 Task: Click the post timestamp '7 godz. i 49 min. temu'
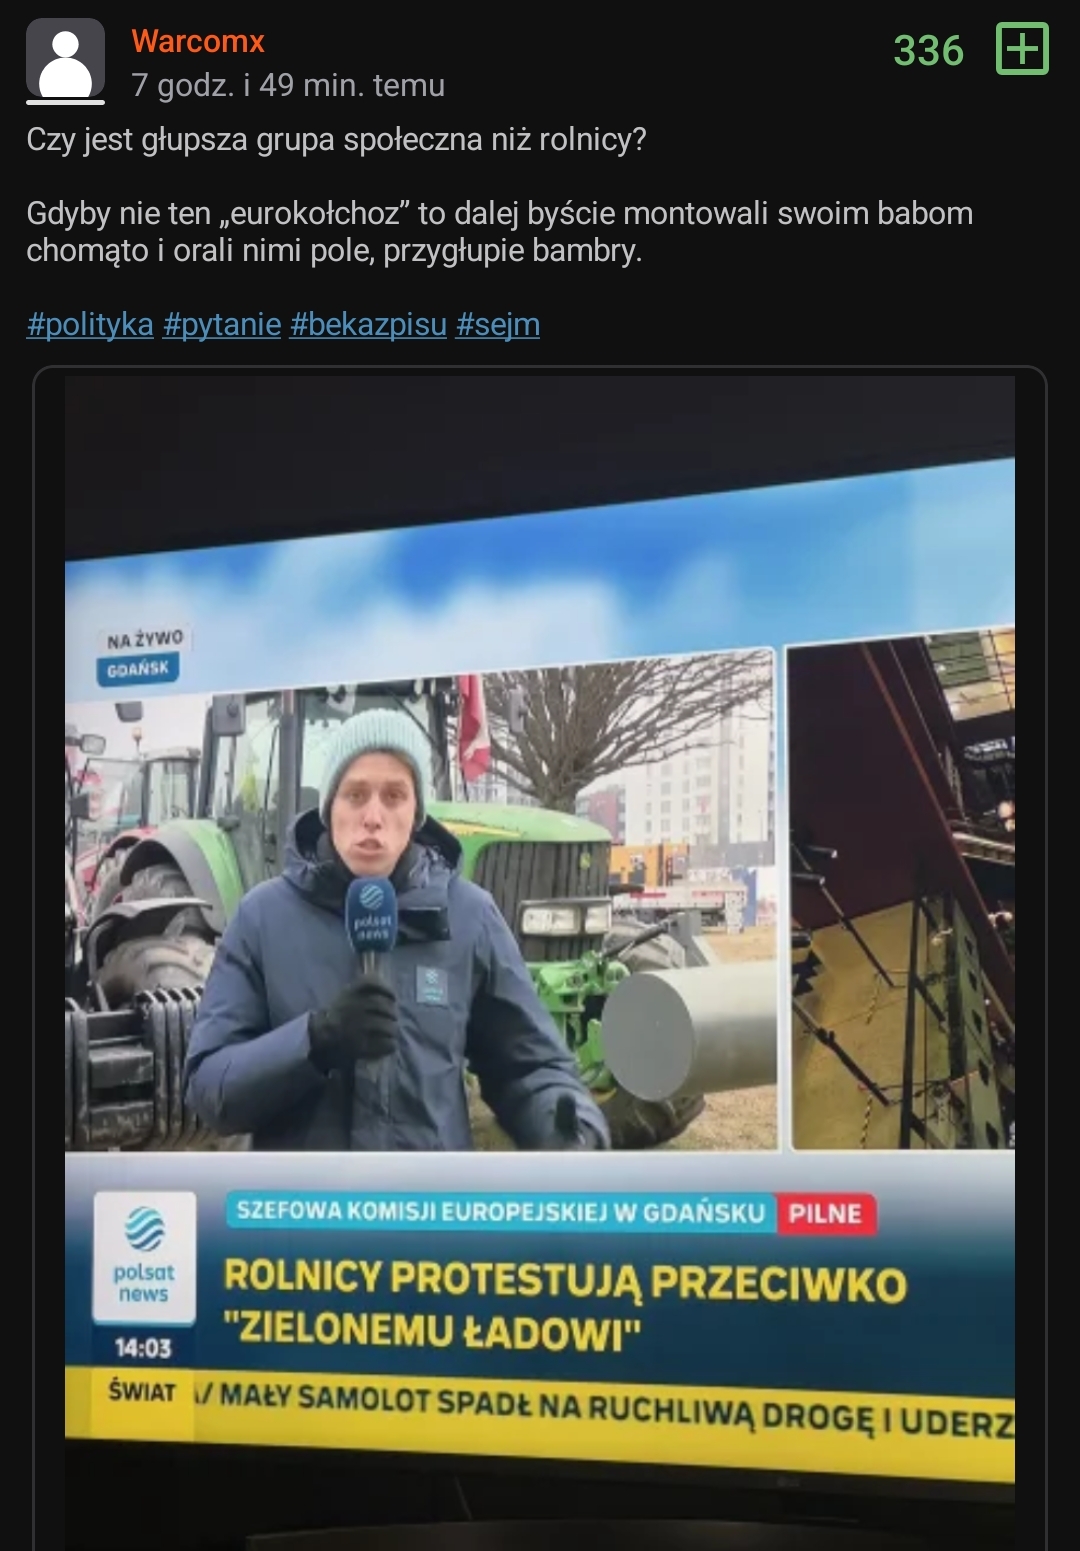[288, 86]
